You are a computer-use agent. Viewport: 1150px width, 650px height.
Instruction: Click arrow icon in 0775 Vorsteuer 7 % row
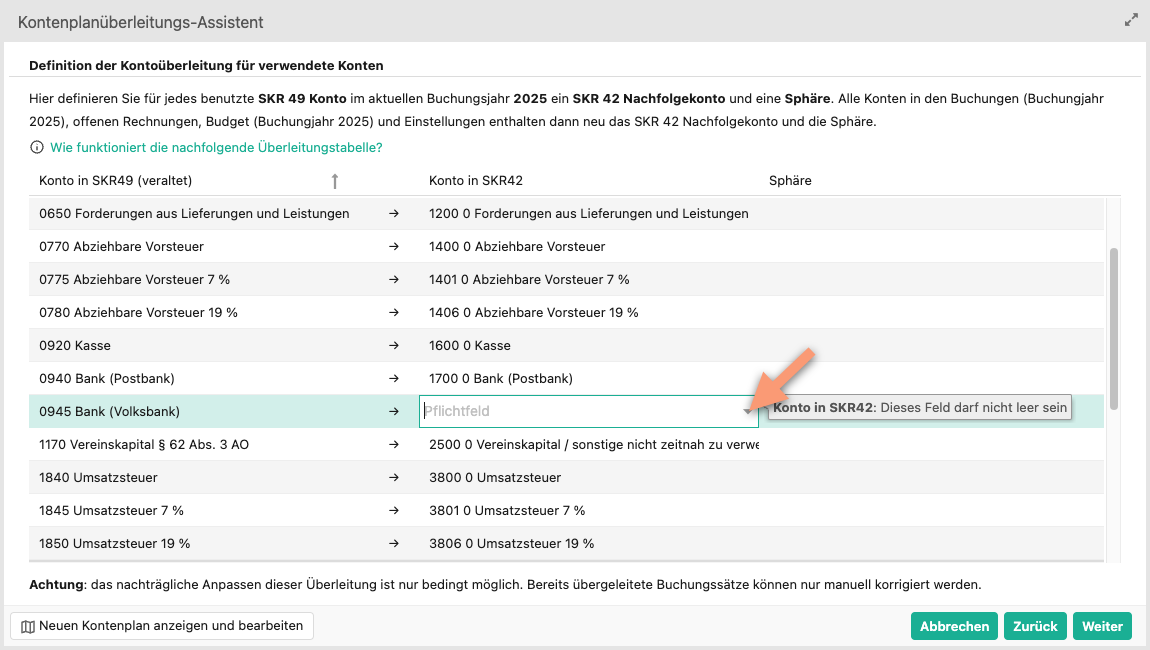coord(394,280)
